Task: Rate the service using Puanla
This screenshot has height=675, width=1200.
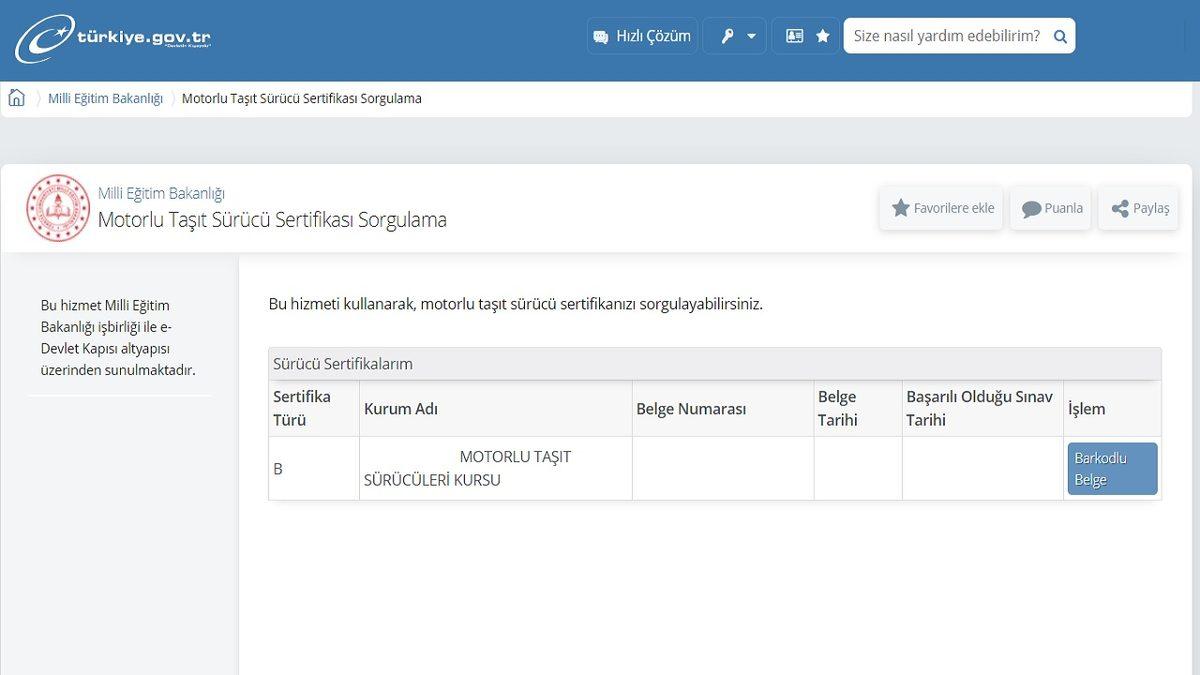Action: point(1051,208)
